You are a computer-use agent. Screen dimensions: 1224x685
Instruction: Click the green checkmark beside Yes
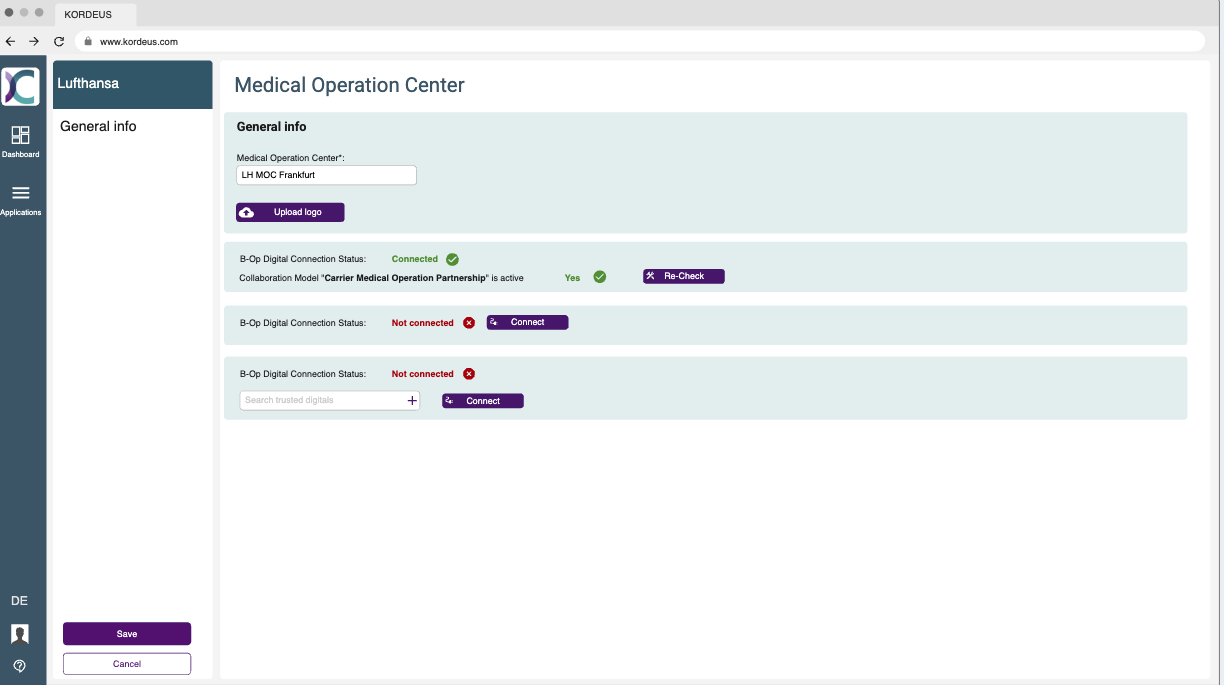[x=600, y=277]
